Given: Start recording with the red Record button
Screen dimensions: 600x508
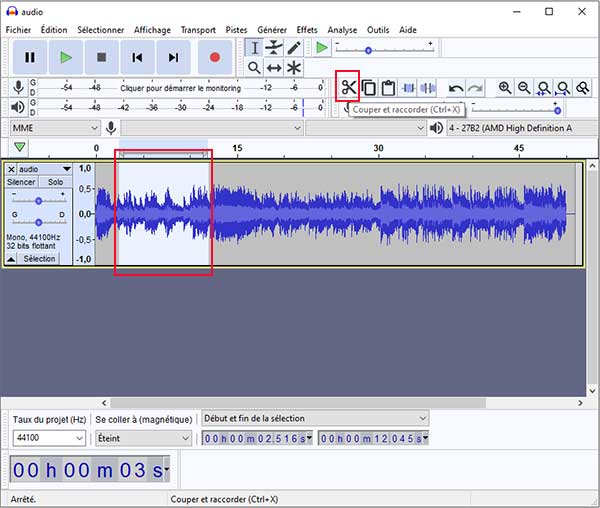Looking at the screenshot, I should point(215,57).
